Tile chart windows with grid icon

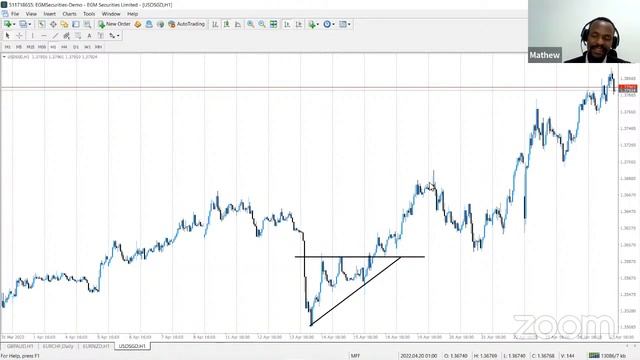click(273, 24)
